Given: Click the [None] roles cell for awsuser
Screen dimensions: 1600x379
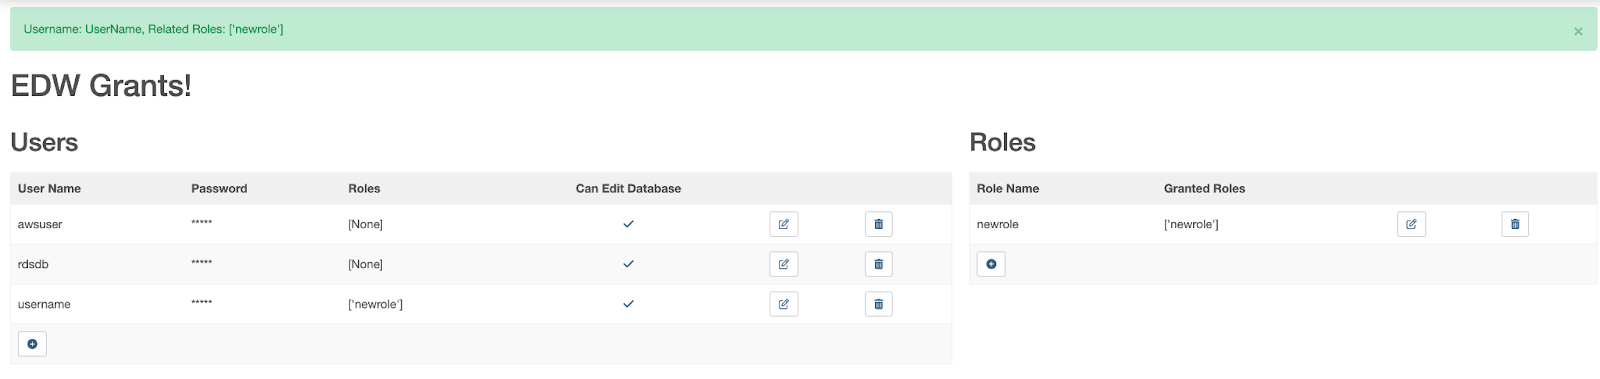Looking at the screenshot, I should [x=365, y=224].
